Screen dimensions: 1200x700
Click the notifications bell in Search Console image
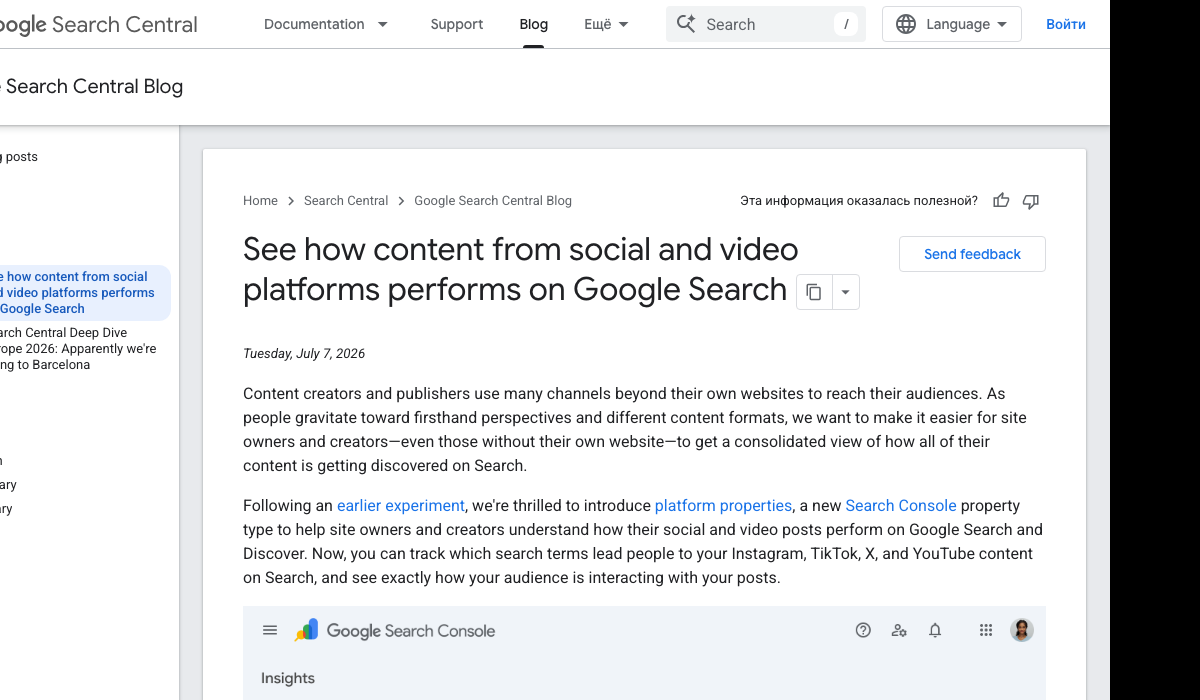tap(935, 630)
